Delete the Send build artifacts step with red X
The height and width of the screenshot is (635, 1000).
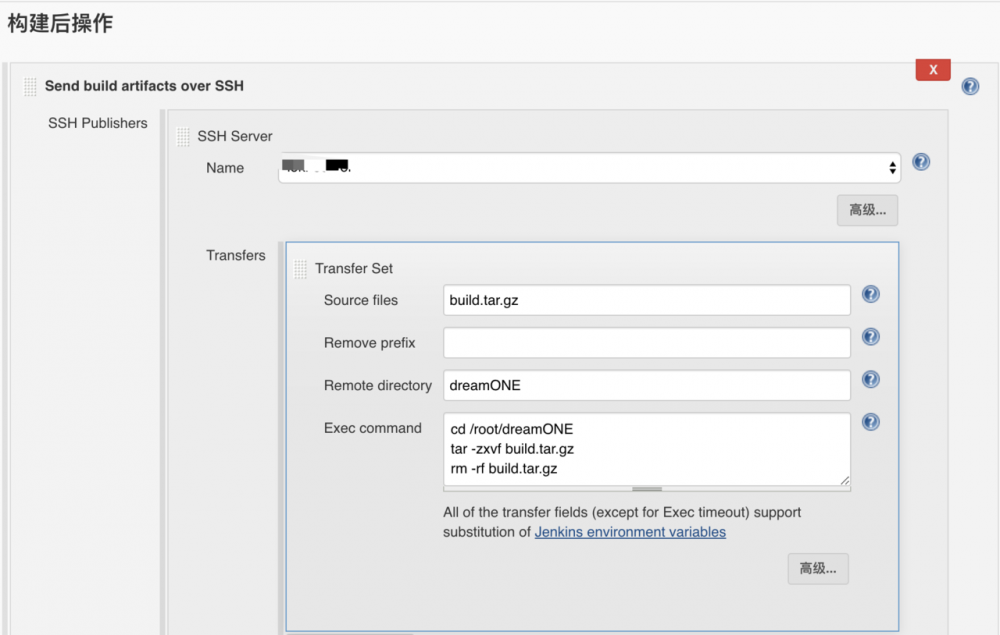pyautogui.click(x=932, y=69)
